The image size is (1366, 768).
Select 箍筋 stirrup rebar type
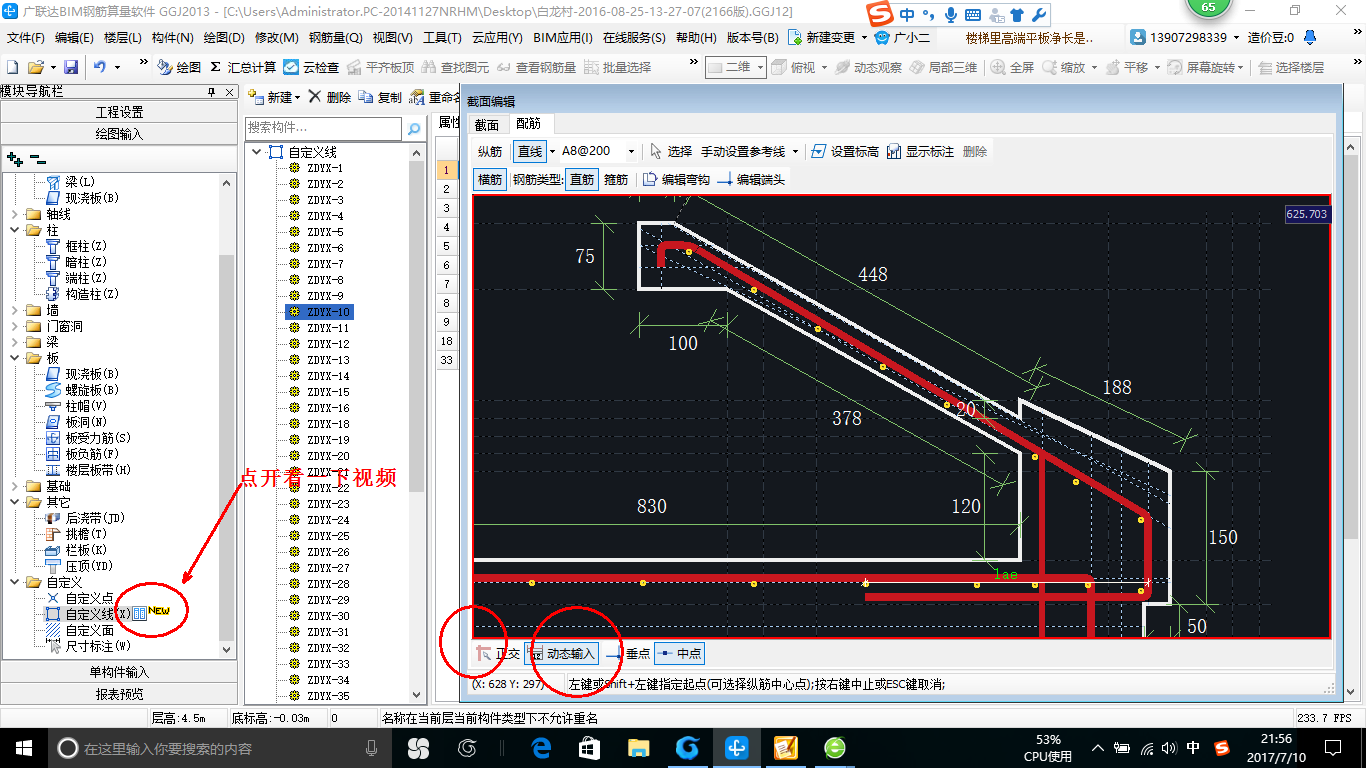click(x=616, y=179)
